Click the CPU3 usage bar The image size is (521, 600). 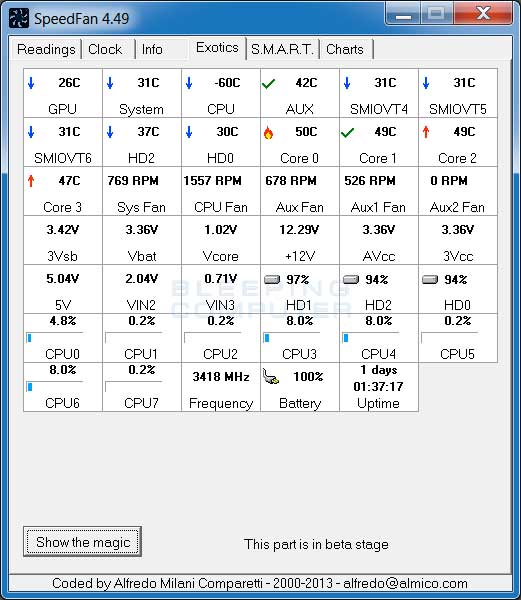point(291,338)
